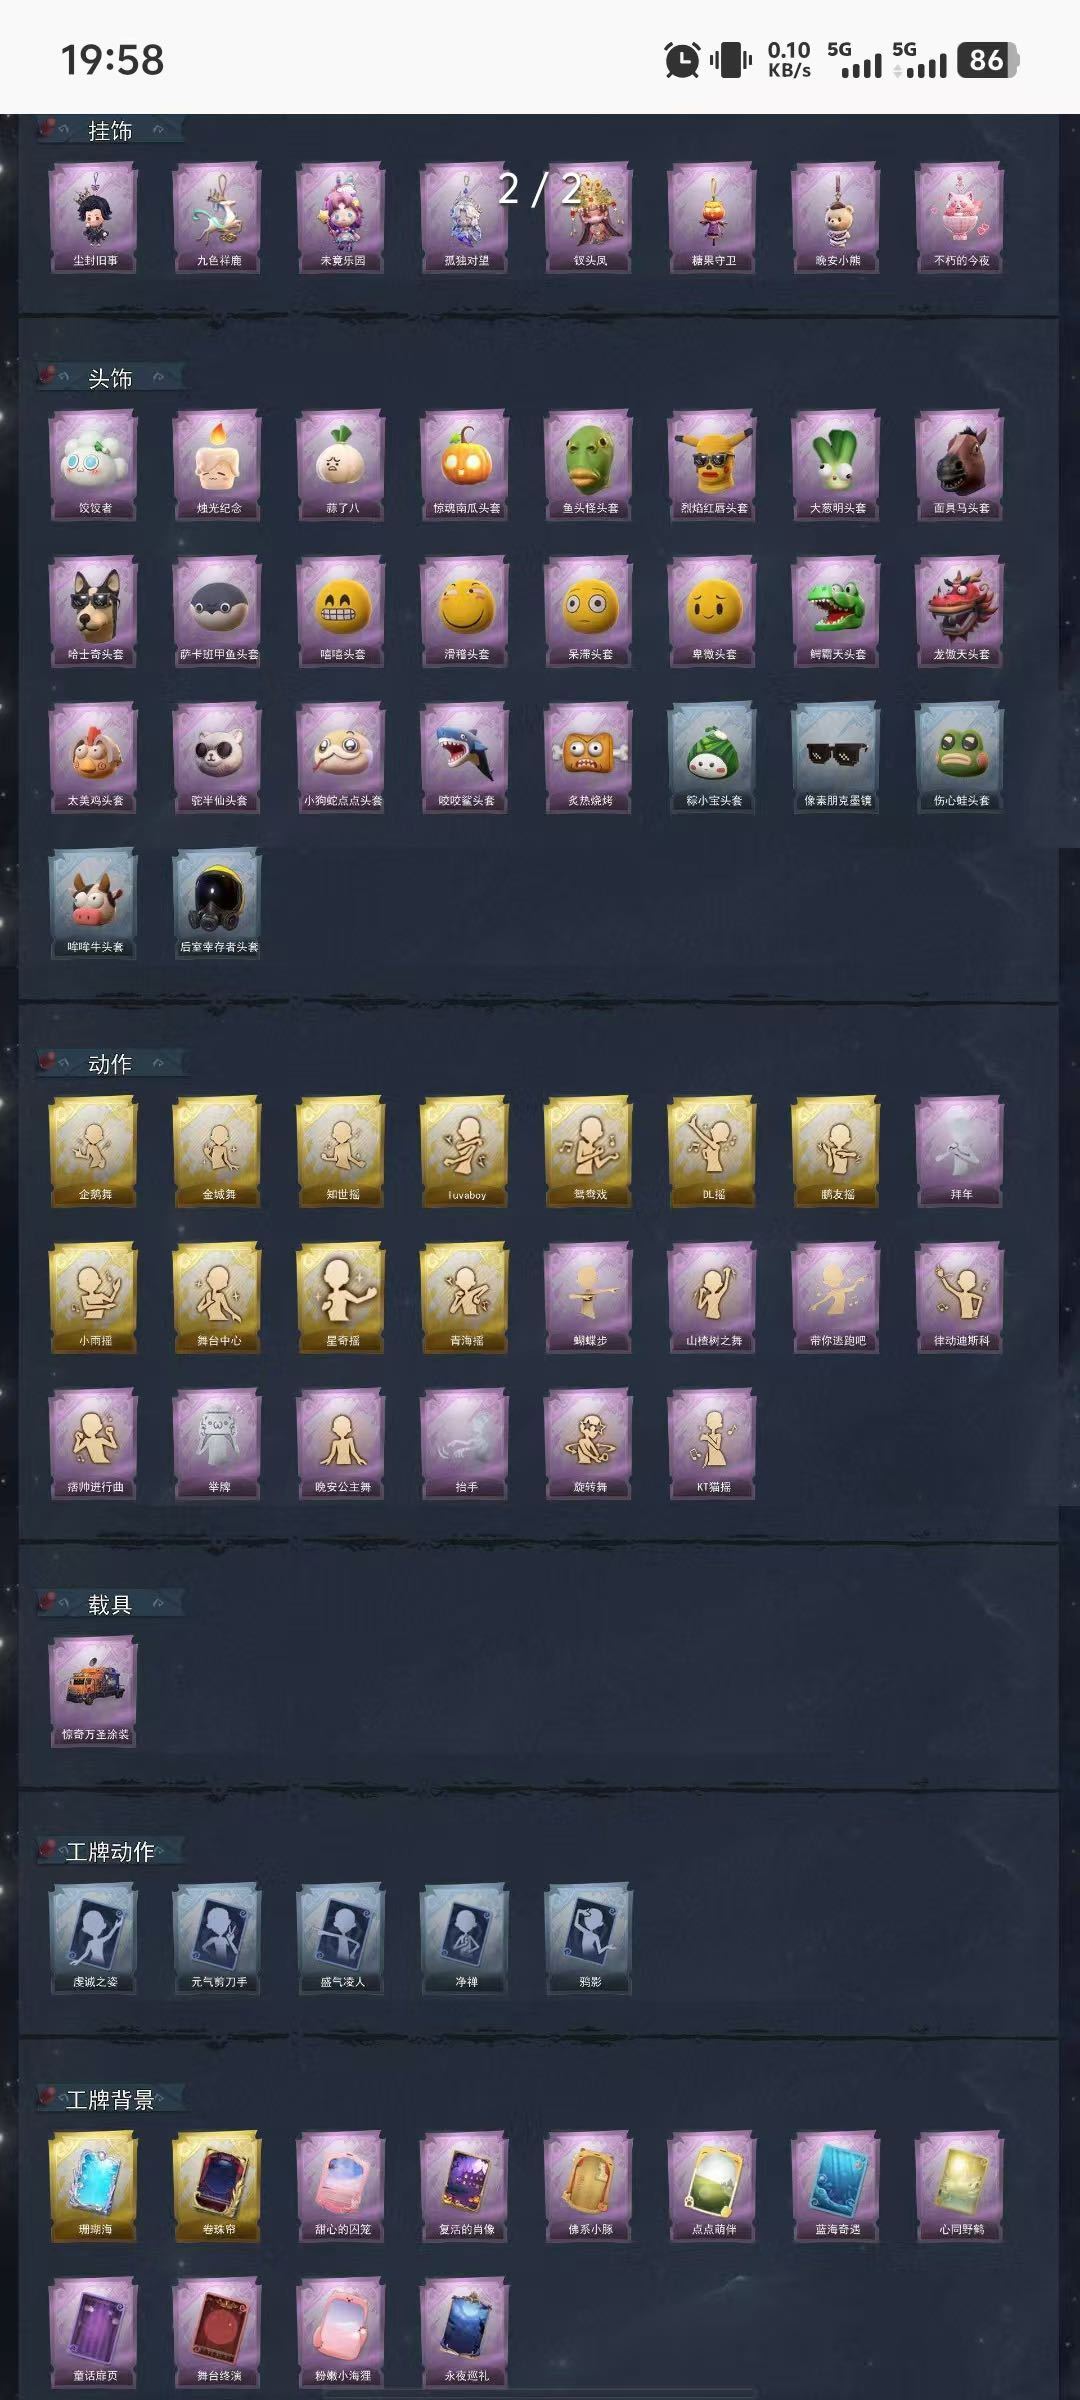Select the 'DL摇' golden dance emote
The width and height of the screenshot is (1080, 2400).
[x=713, y=1151]
